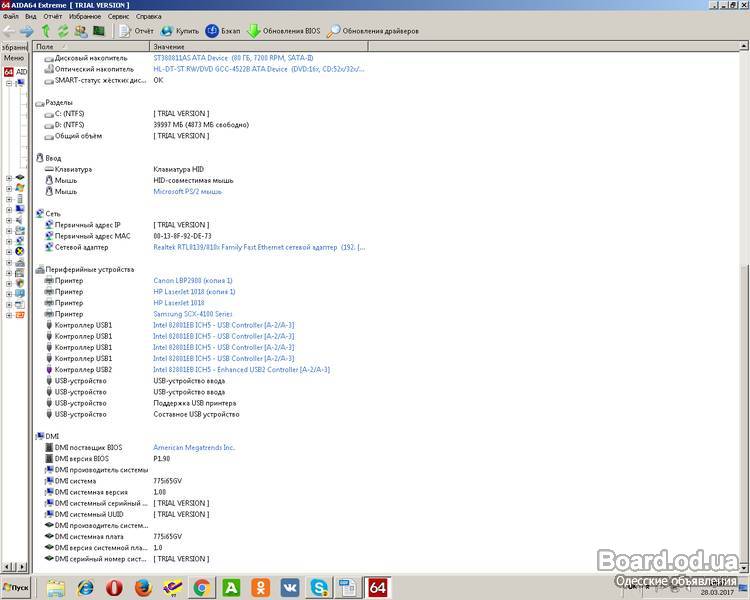Open the Сервис menu

118,16
